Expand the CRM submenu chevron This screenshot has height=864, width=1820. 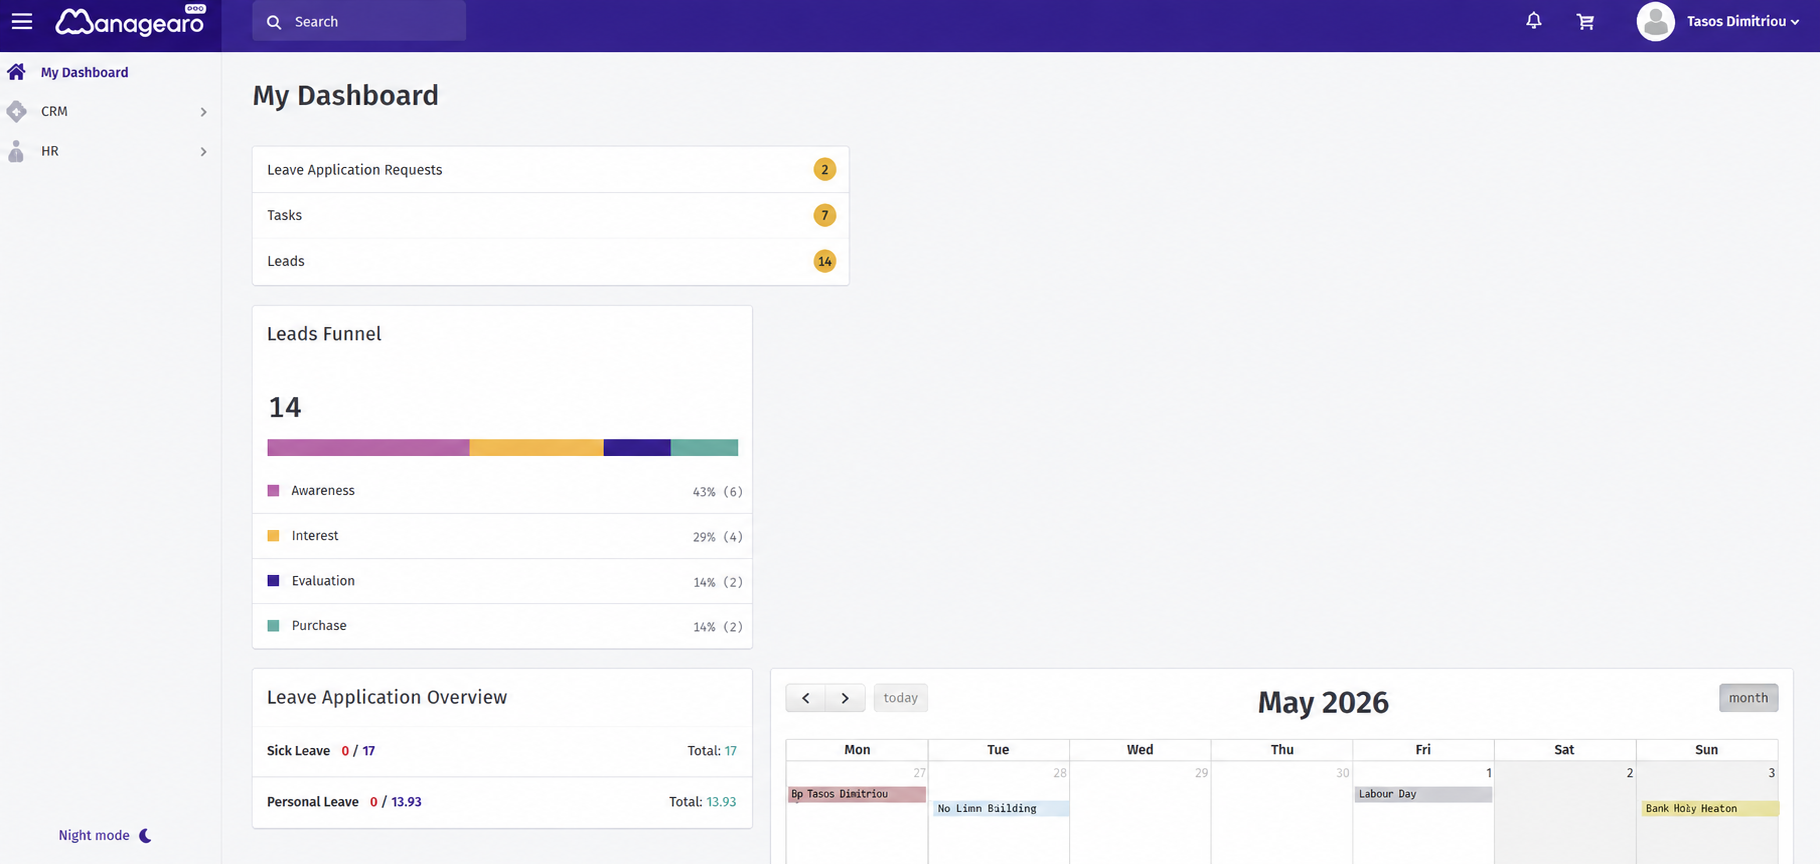[203, 112]
